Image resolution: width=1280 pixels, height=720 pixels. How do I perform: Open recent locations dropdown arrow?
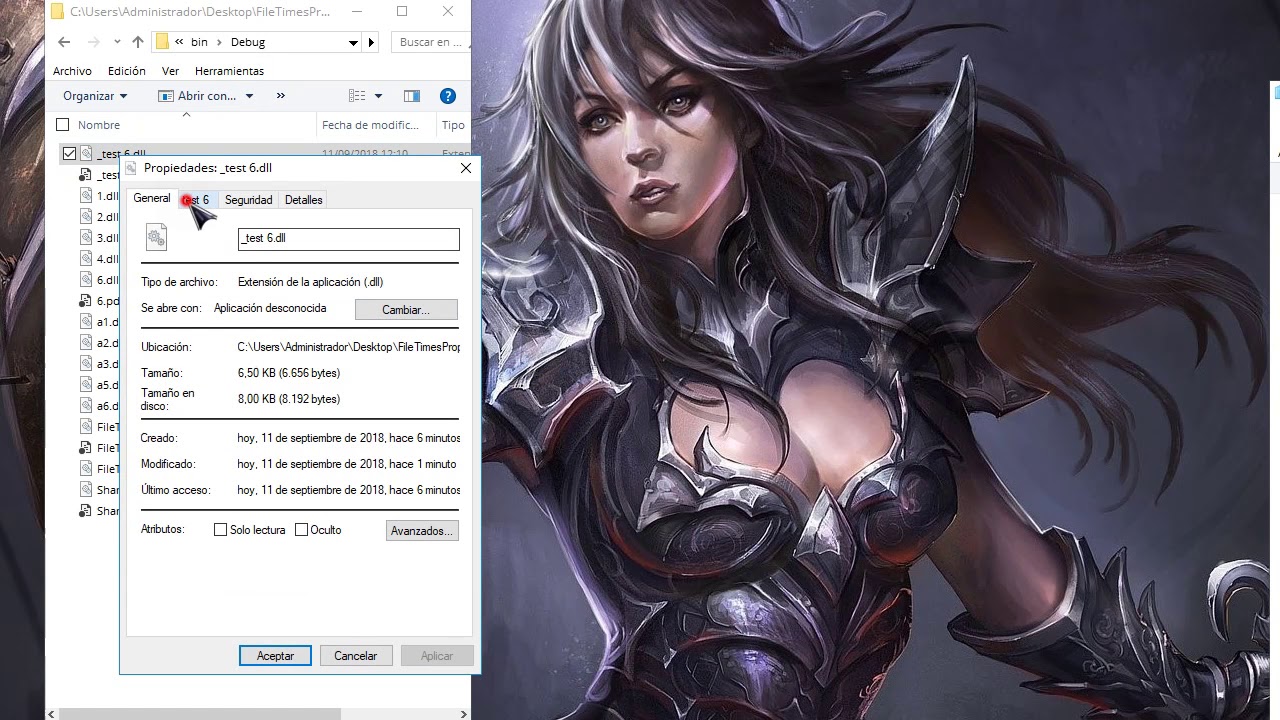tap(117, 42)
